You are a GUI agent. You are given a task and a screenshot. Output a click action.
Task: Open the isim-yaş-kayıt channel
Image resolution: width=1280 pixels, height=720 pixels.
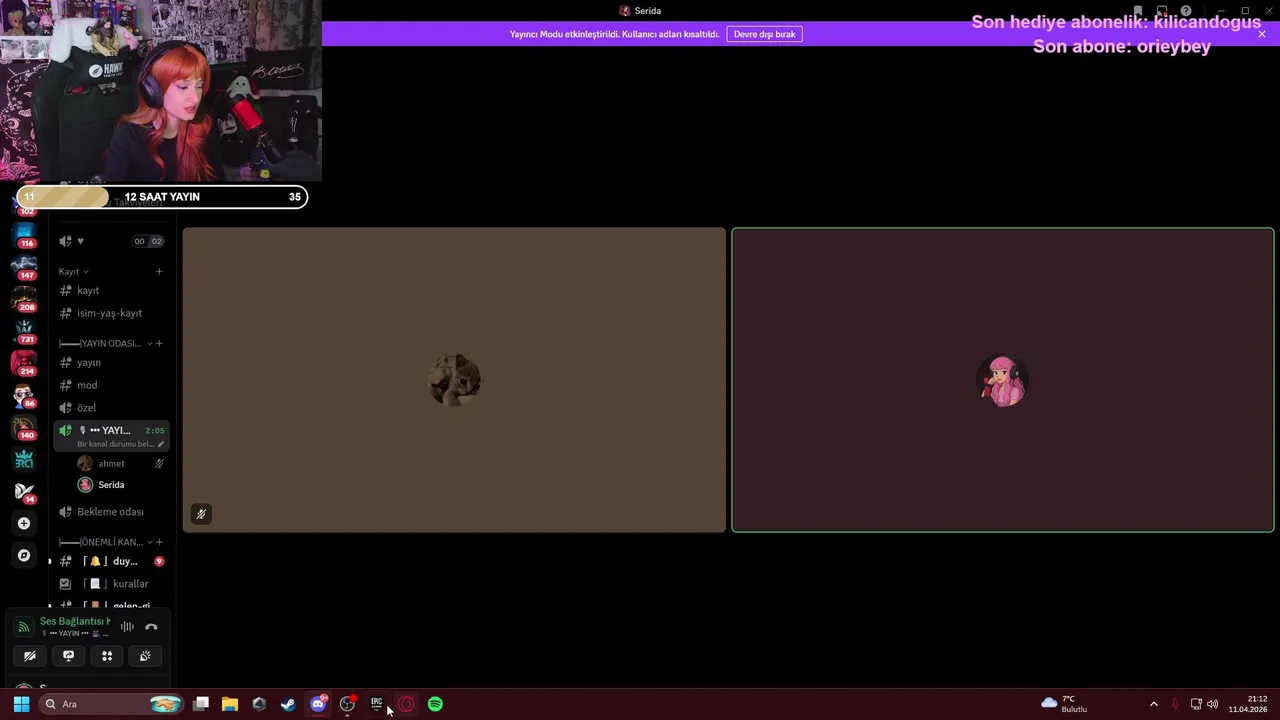(111, 313)
